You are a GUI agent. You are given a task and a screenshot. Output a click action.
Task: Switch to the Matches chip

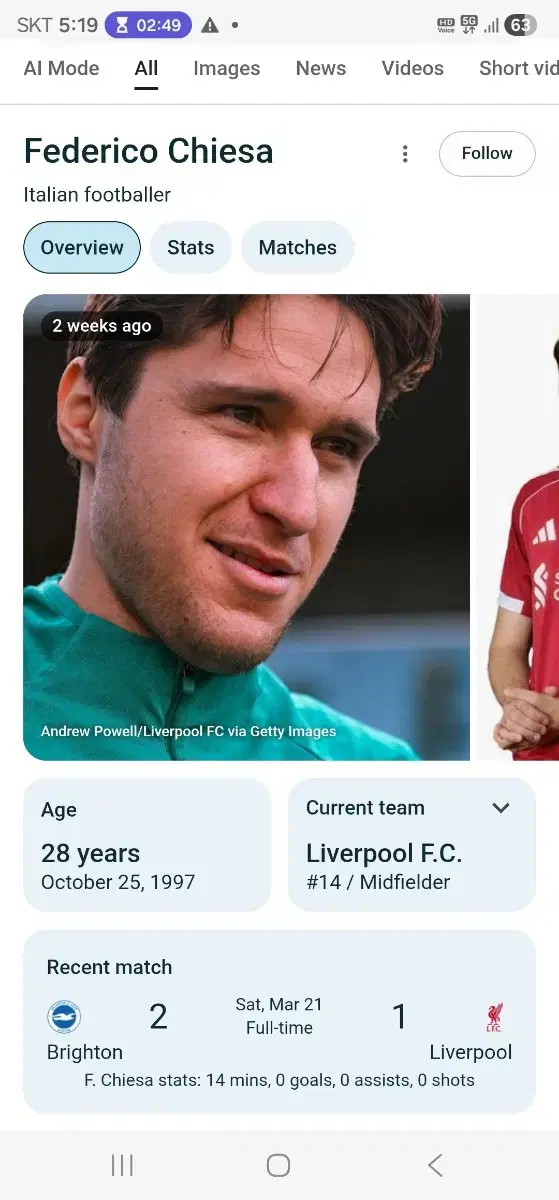click(x=298, y=247)
